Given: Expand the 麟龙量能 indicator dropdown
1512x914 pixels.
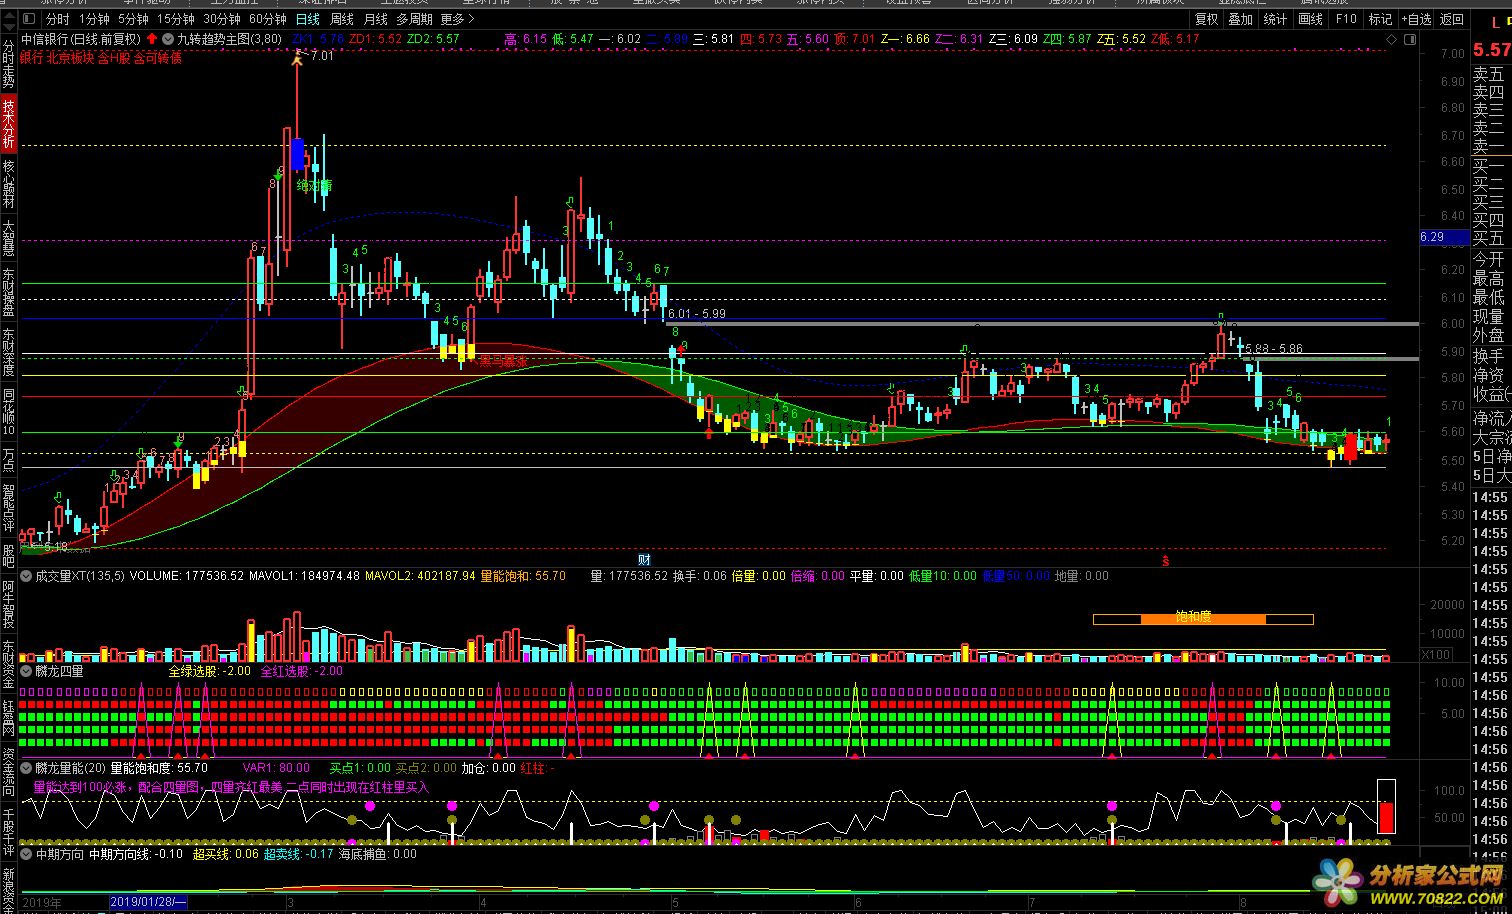Looking at the screenshot, I should pyautogui.click(x=26, y=768).
